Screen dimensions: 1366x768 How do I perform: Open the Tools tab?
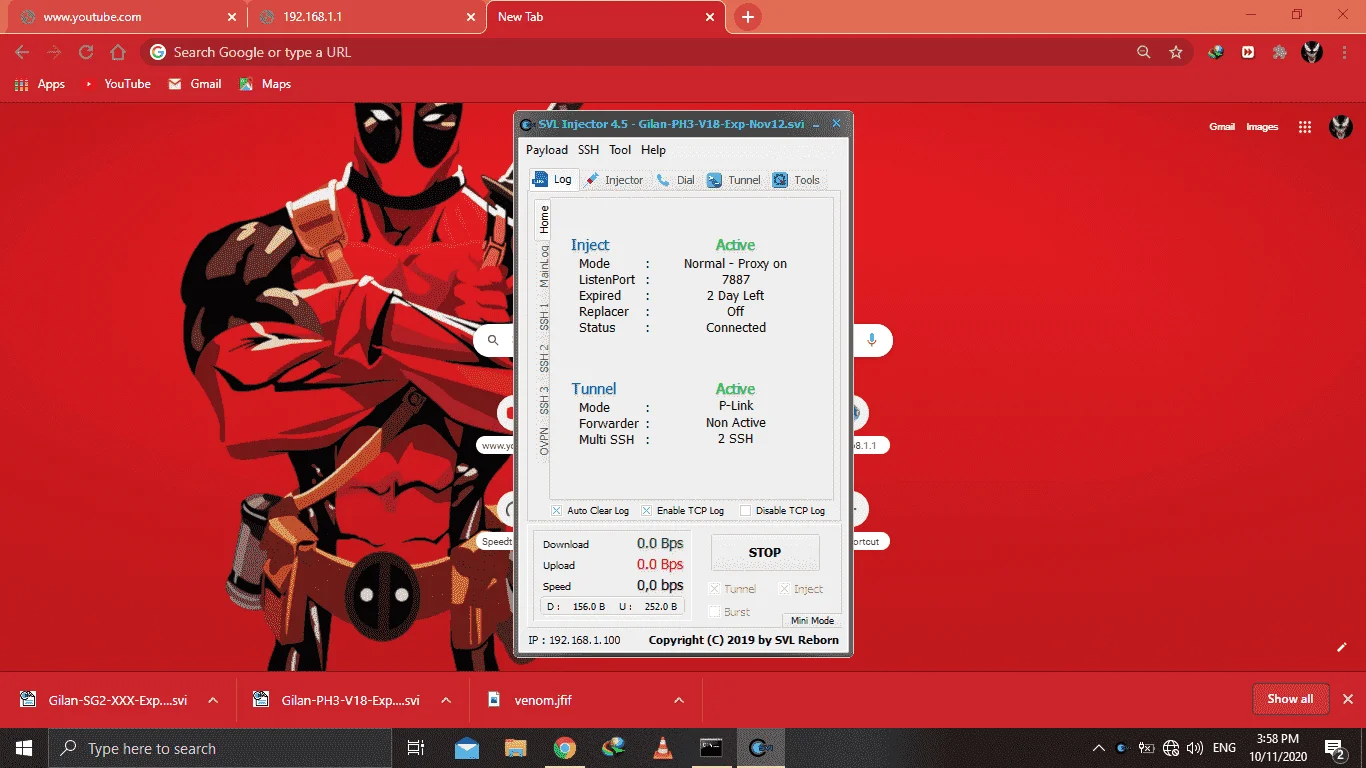pyautogui.click(x=797, y=180)
